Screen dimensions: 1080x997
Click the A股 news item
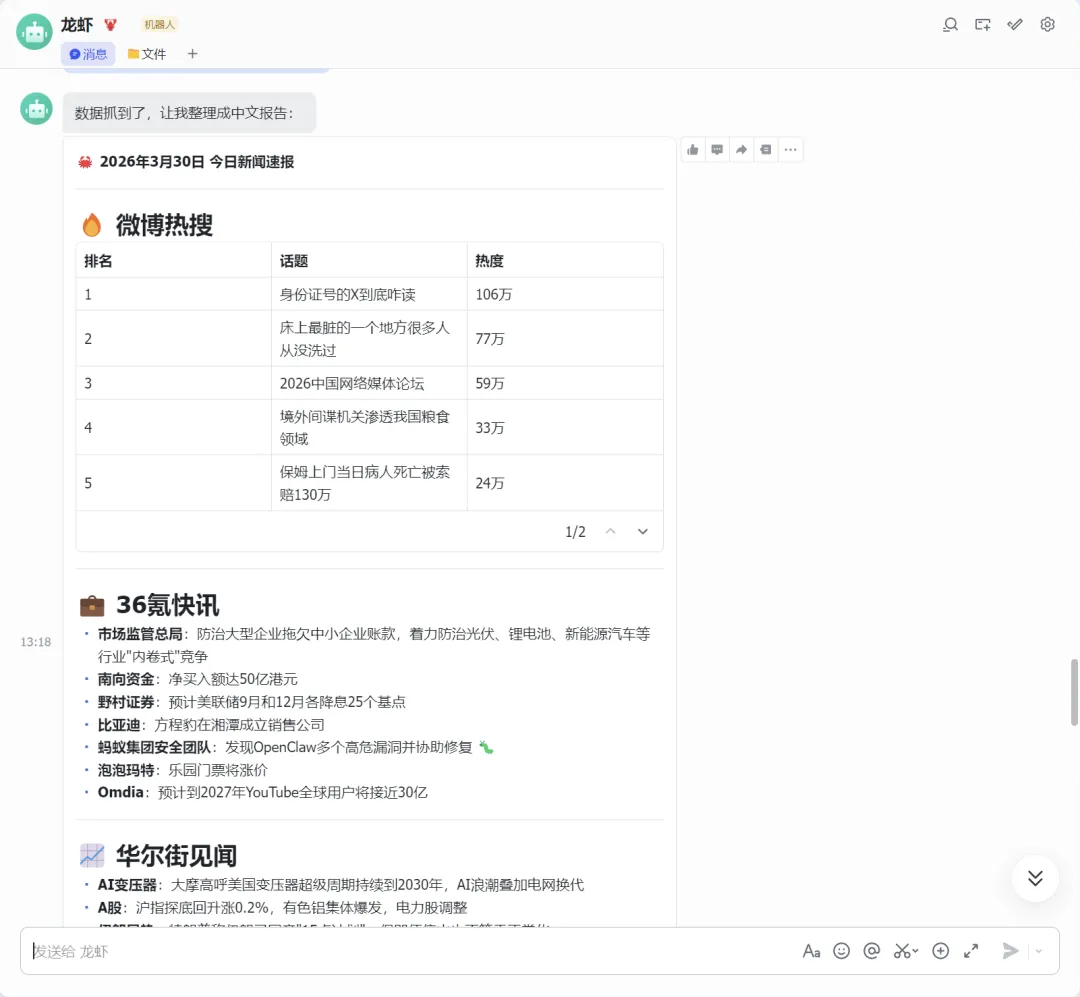tap(282, 907)
